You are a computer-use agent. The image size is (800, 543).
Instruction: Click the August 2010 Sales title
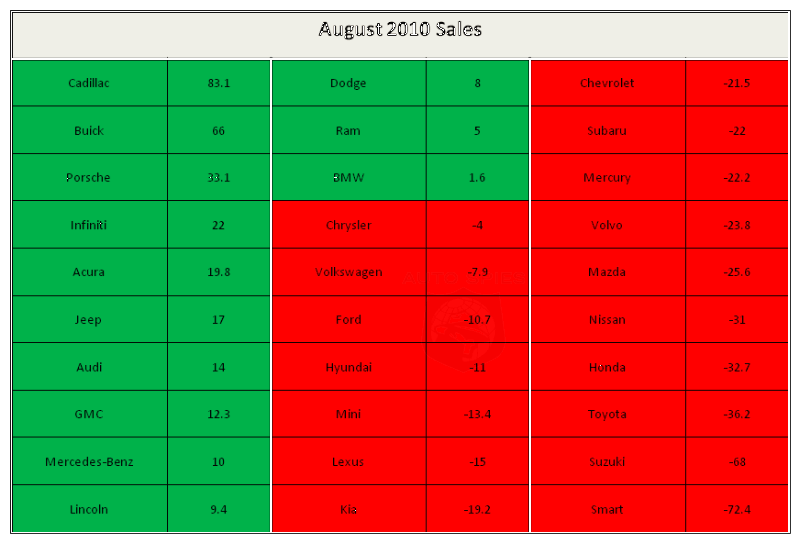(x=400, y=29)
